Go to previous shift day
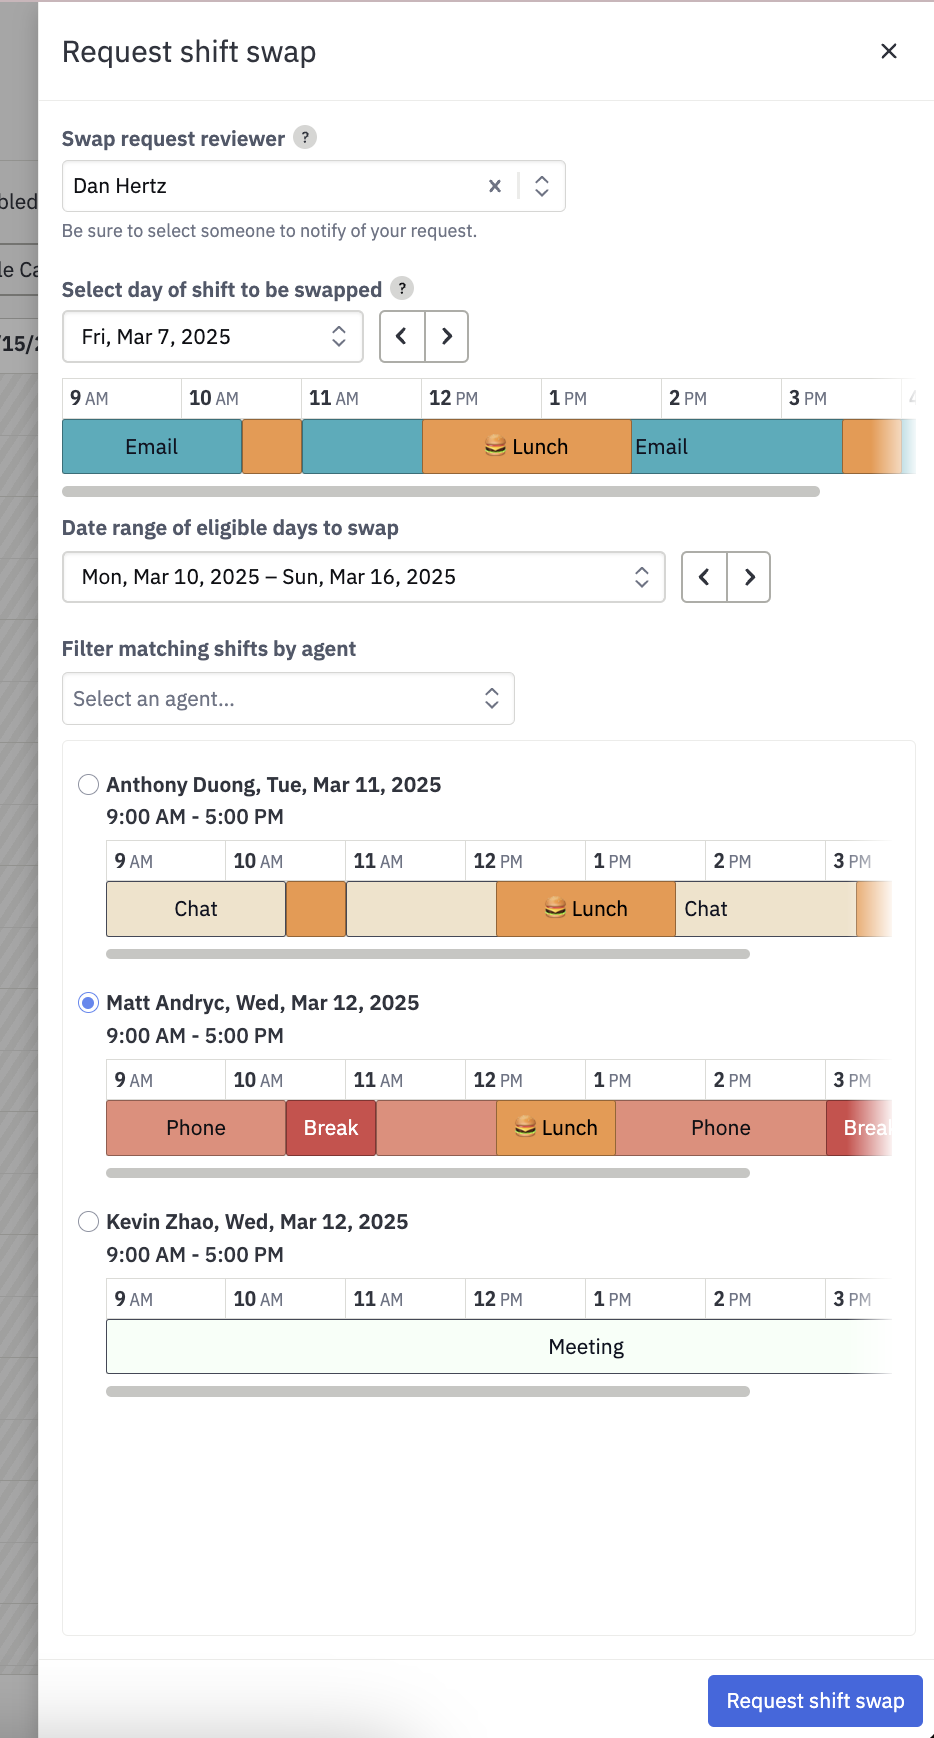Viewport: 934px width, 1738px height. click(402, 336)
